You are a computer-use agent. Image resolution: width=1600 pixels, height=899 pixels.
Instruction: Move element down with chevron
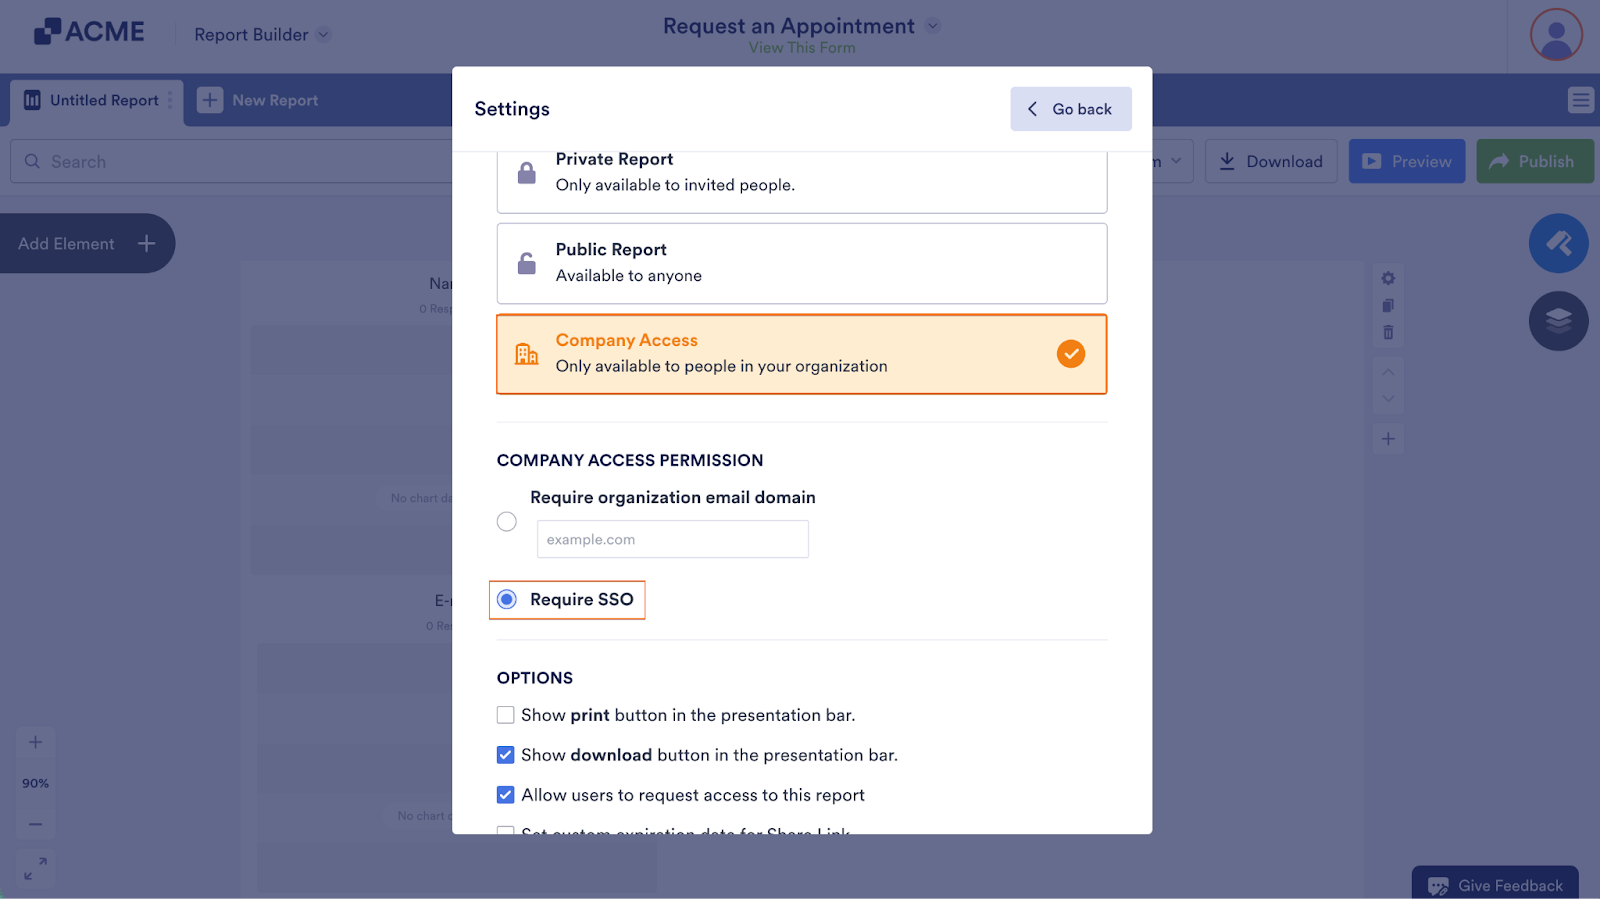tap(1388, 398)
